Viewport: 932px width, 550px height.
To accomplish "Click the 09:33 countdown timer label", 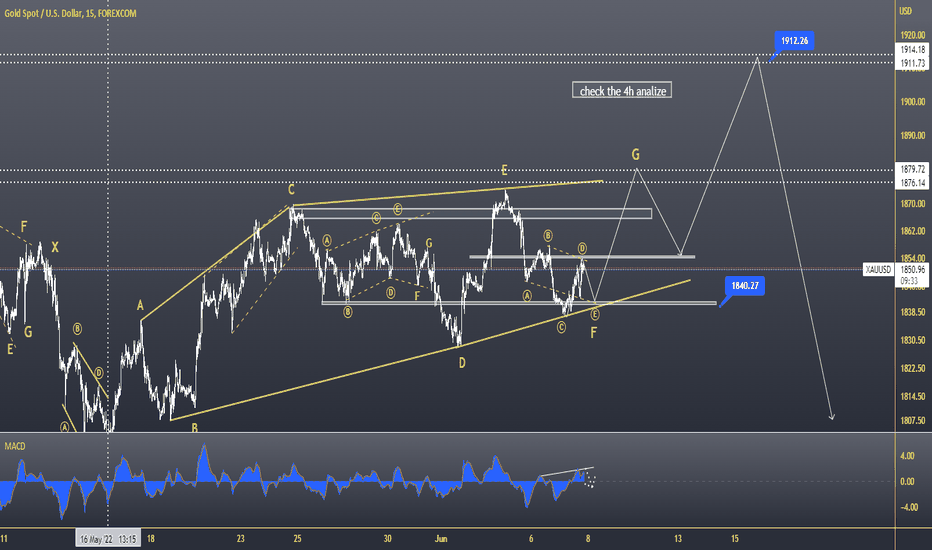I will 909,281.
